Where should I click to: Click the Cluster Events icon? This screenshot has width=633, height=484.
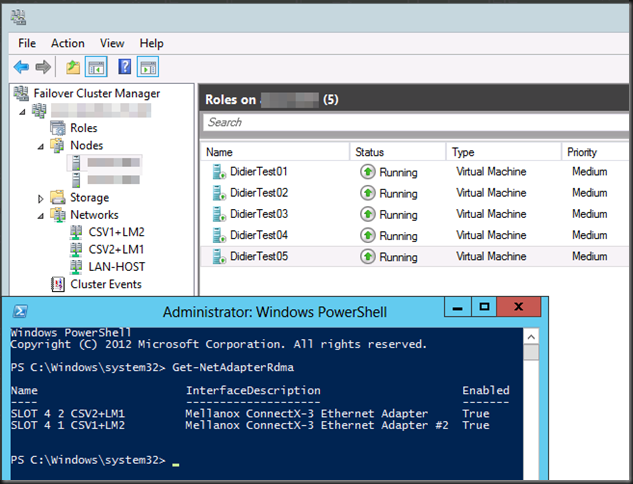pos(58,284)
